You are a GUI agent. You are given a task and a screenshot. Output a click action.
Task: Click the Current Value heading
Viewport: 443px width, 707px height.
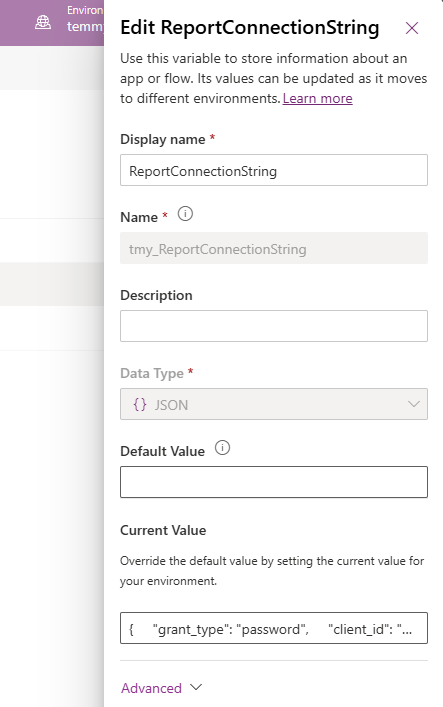pyautogui.click(x=163, y=530)
